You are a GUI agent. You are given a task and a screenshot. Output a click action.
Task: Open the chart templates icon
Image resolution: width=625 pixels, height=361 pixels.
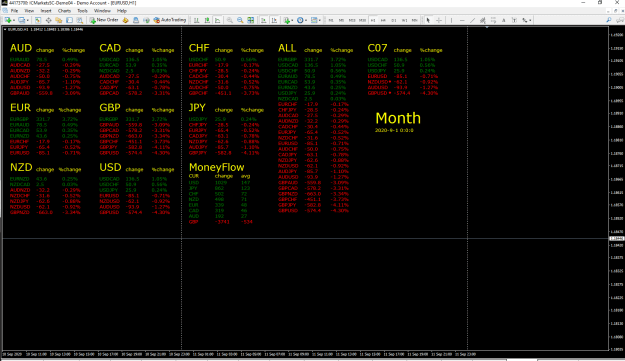314,20
